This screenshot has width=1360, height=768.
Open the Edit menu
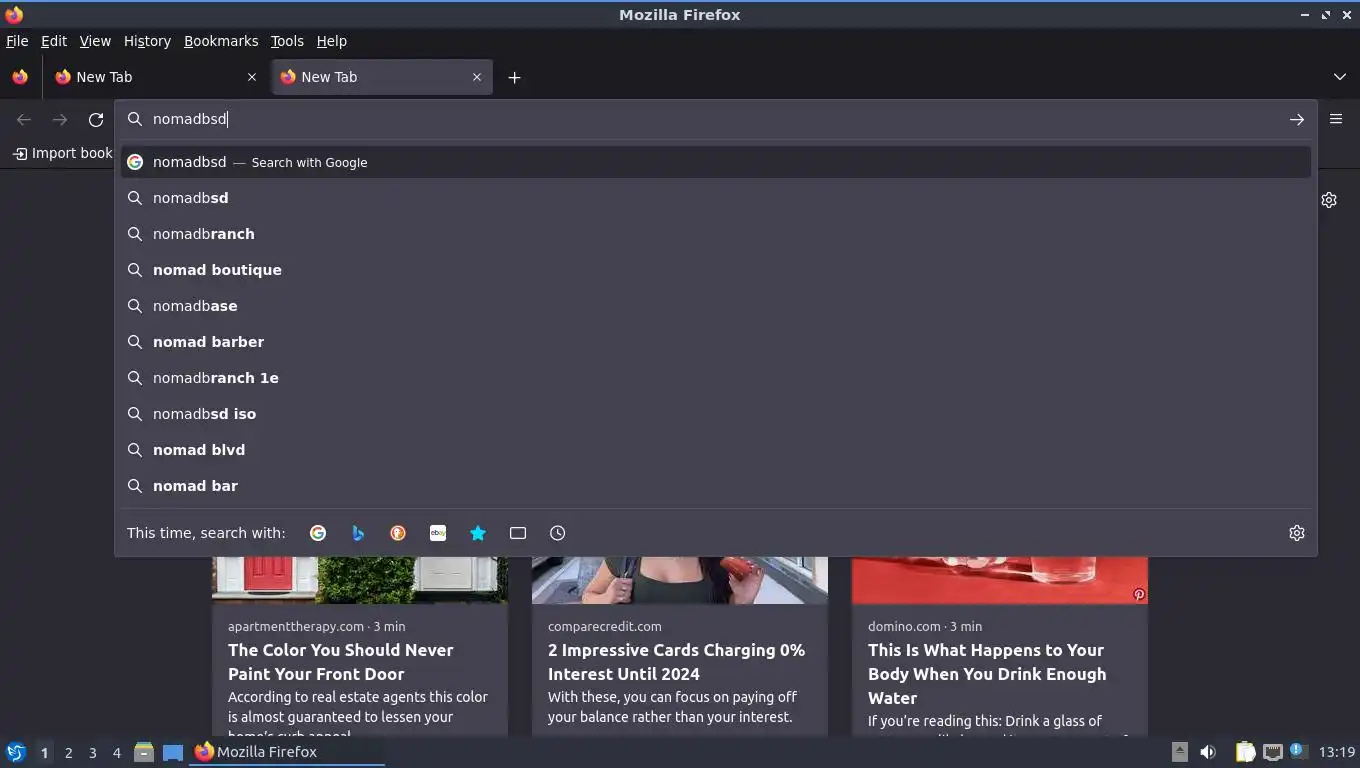(x=54, y=41)
